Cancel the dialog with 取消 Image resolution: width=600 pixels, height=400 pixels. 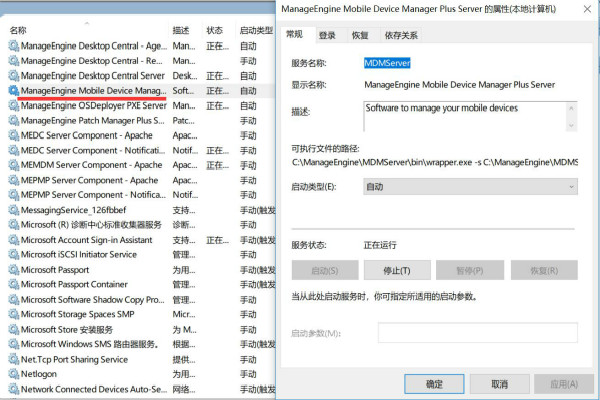pyautogui.click(x=500, y=384)
